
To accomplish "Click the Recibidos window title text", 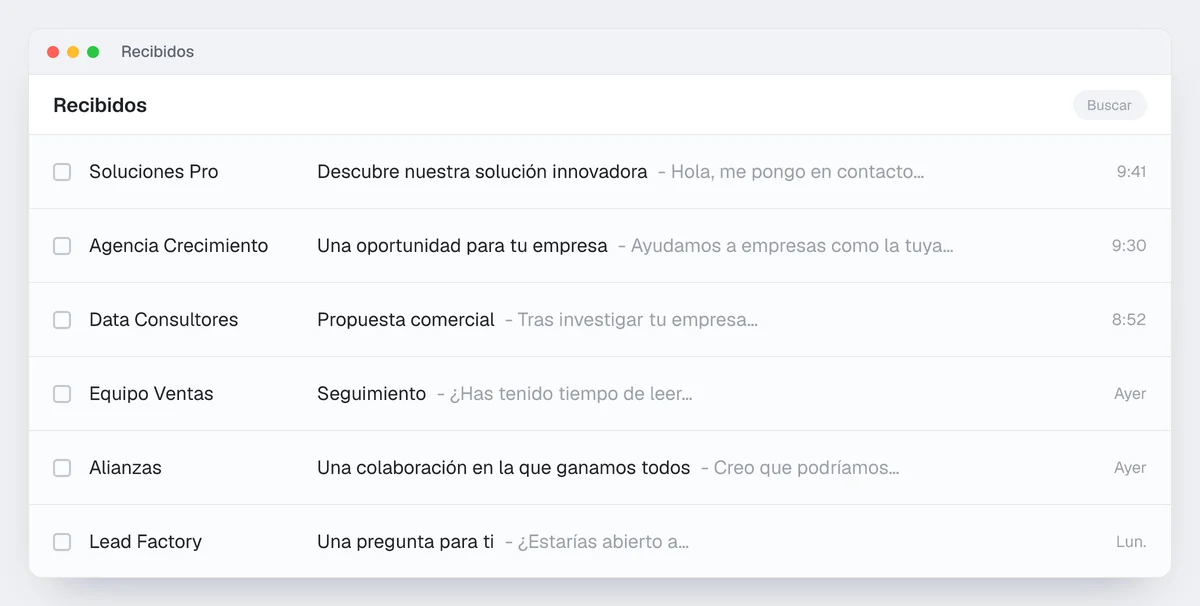I will point(158,52).
